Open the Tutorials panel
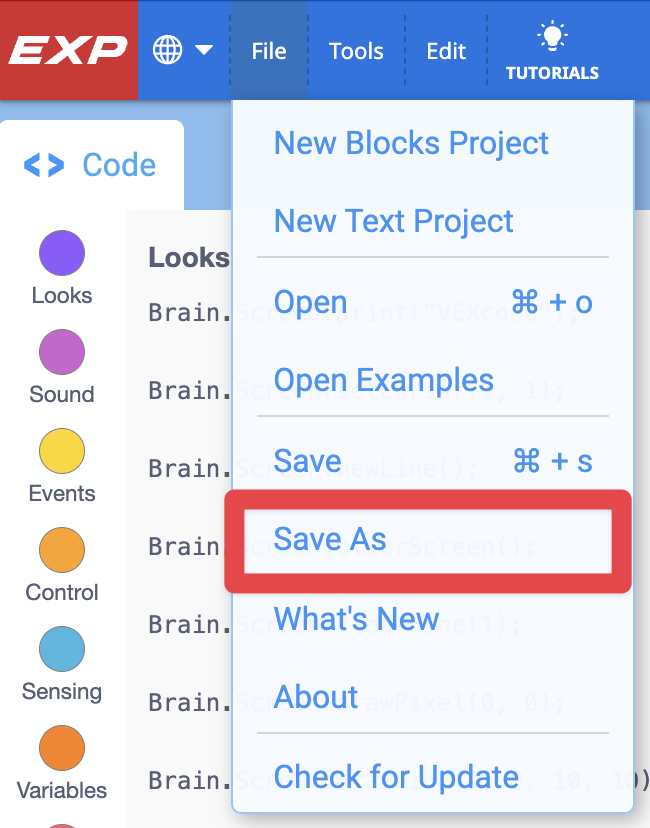650x828 pixels. [x=552, y=51]
